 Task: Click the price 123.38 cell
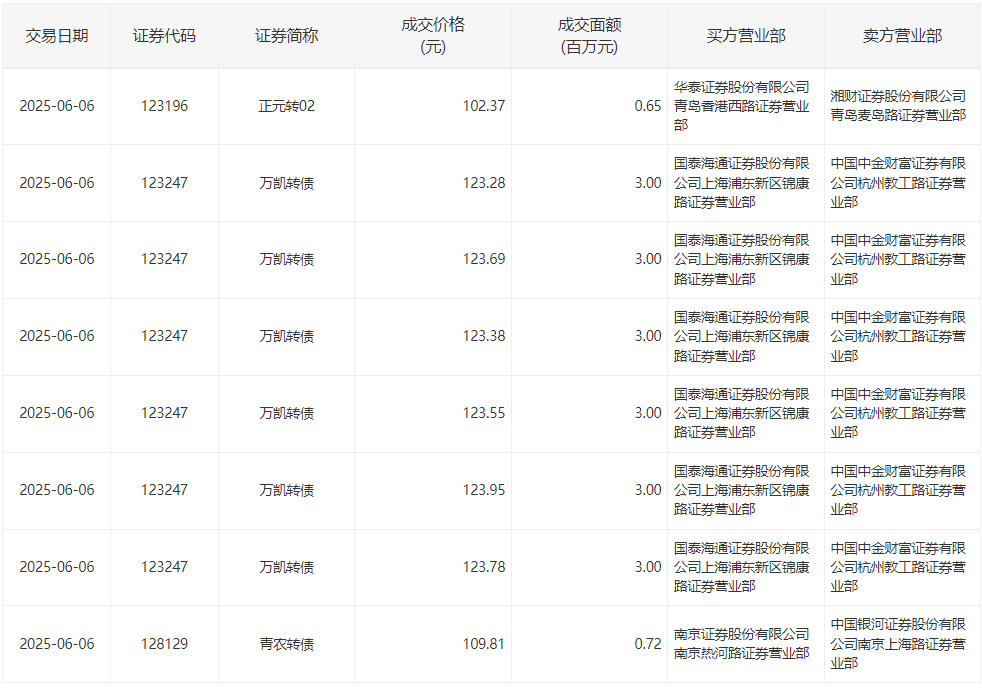433,336
